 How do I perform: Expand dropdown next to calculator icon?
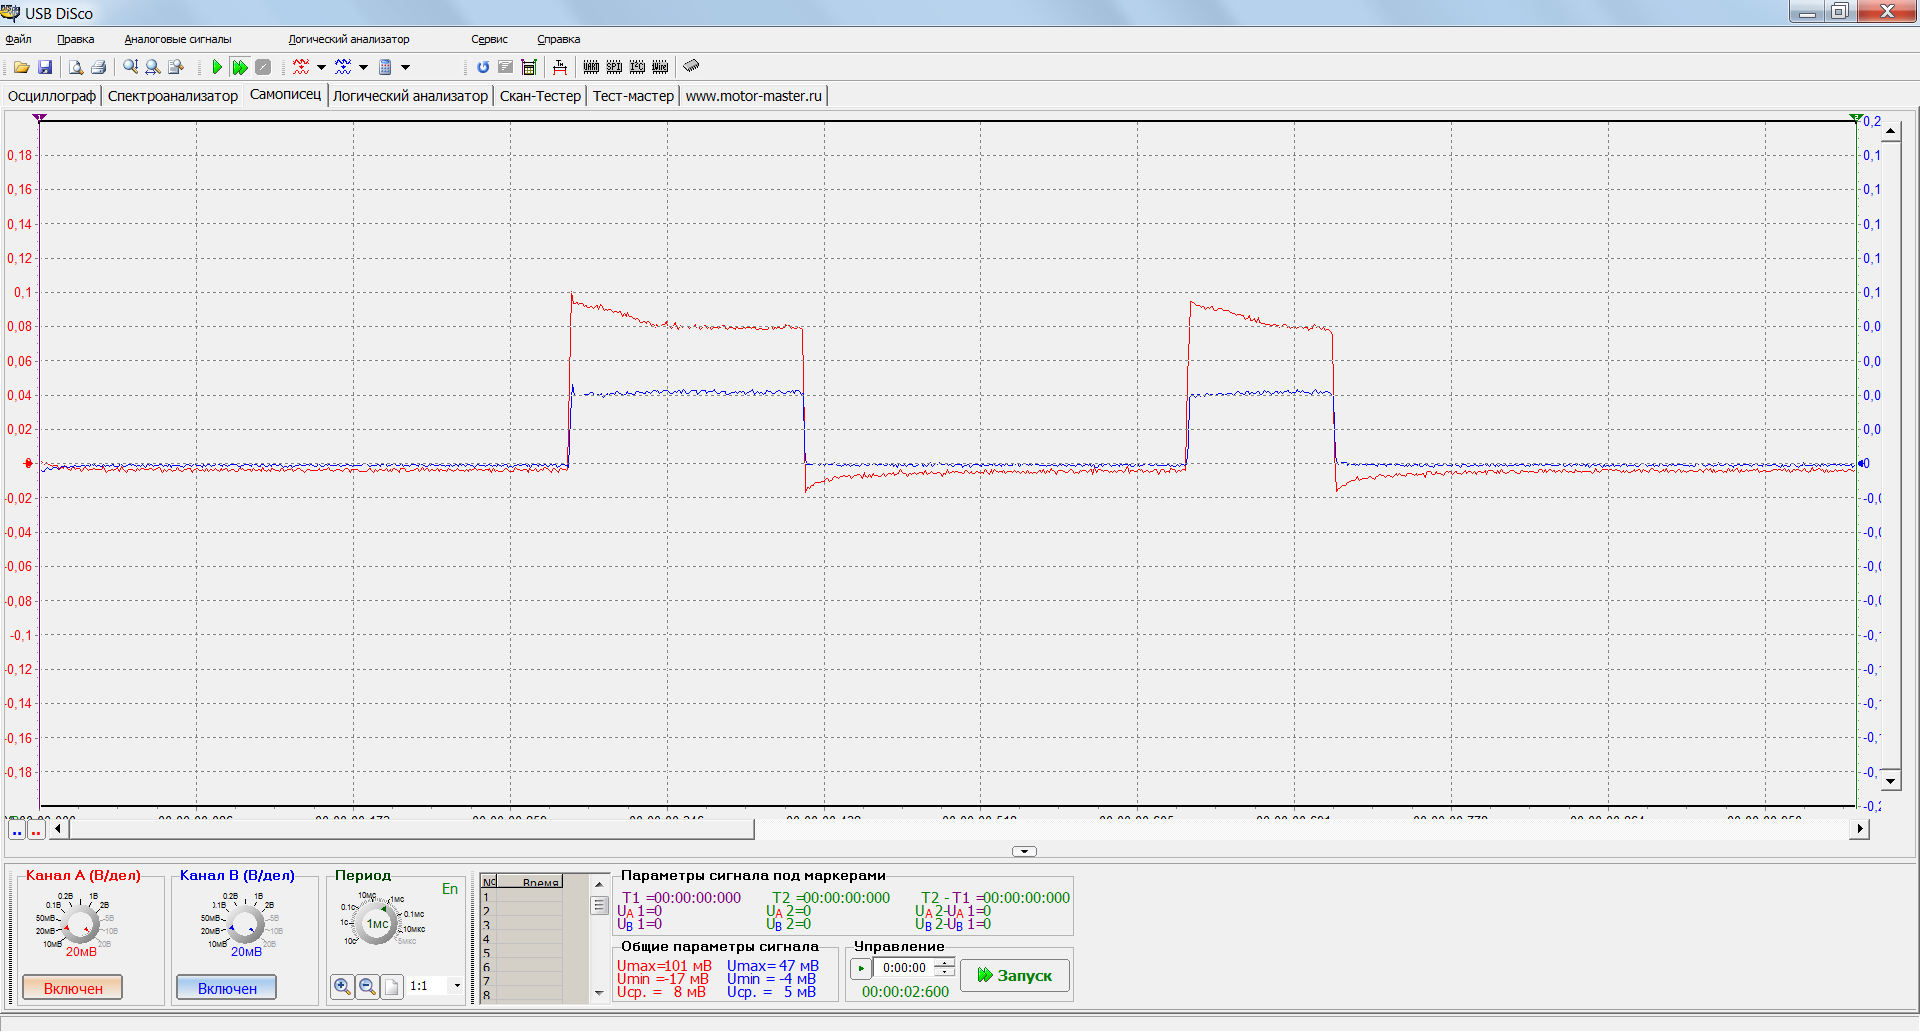405,67
